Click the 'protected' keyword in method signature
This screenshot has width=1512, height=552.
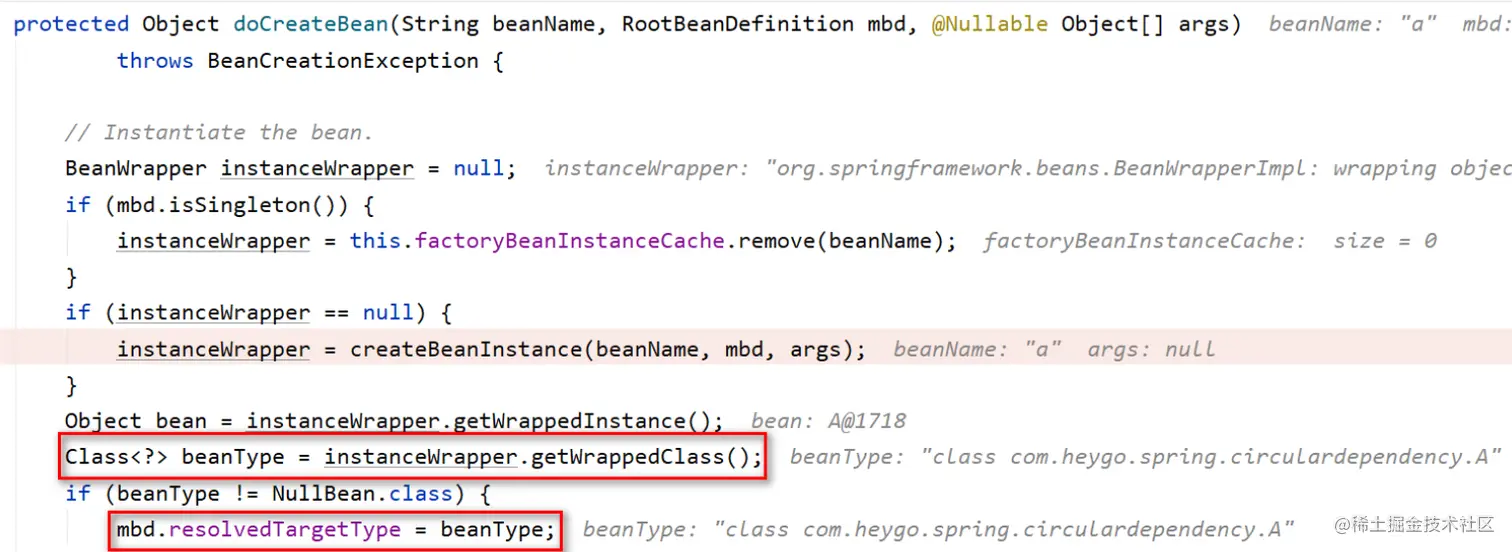[x=72, y=24]
